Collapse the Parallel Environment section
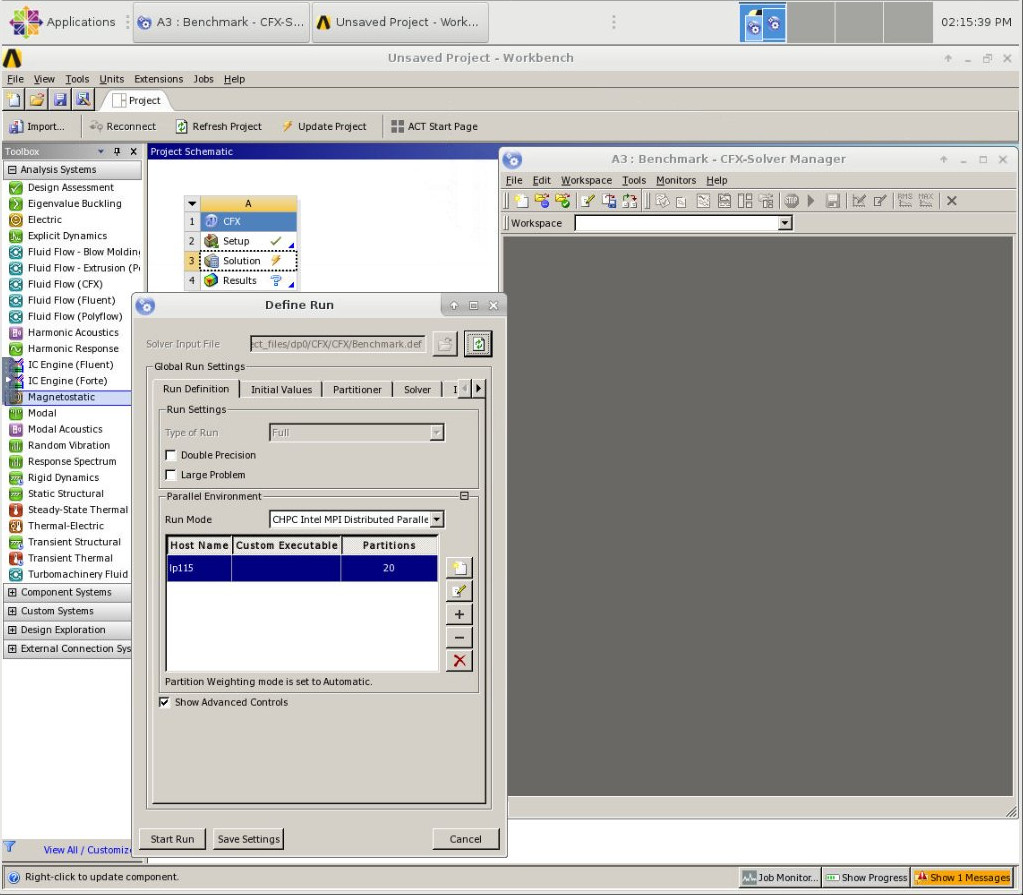The width and height of the screenshot is (1023, 895). pyautogui.click(x=465, y=496)
